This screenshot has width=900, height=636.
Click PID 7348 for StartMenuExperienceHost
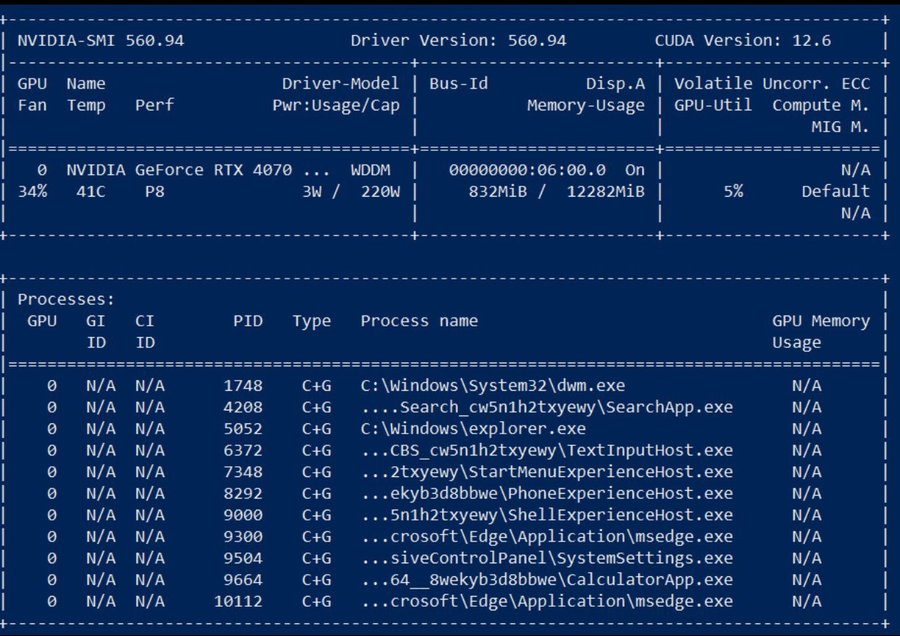pos(247,472)
